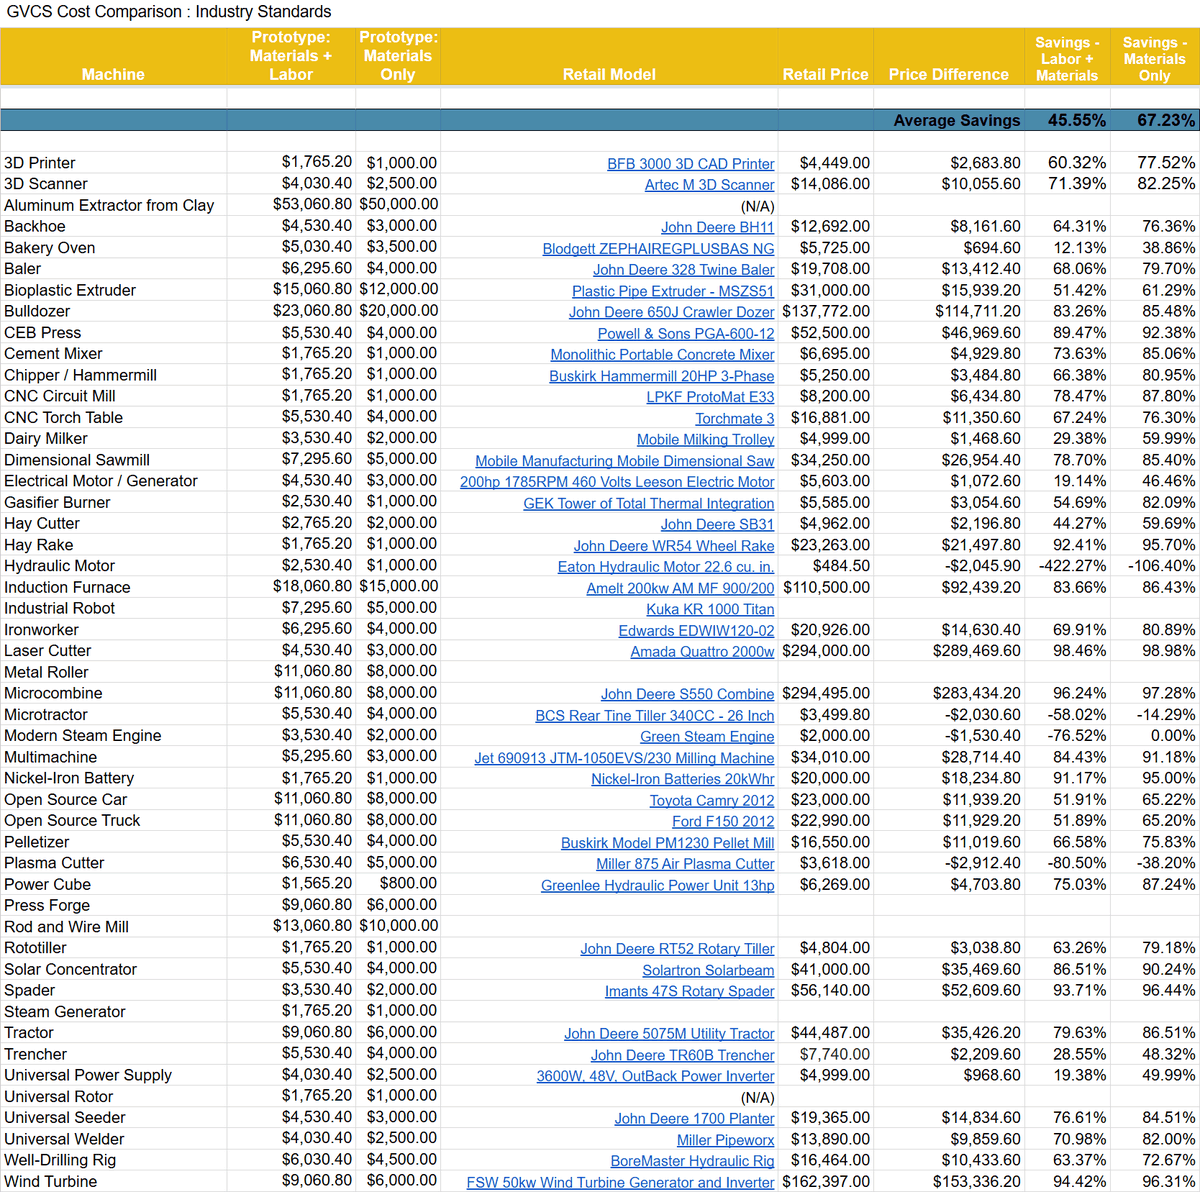Viewport: 1200px width, 1192px height.
Task: Click the Artec M 3D Scanner link
Action: [709, 185]
